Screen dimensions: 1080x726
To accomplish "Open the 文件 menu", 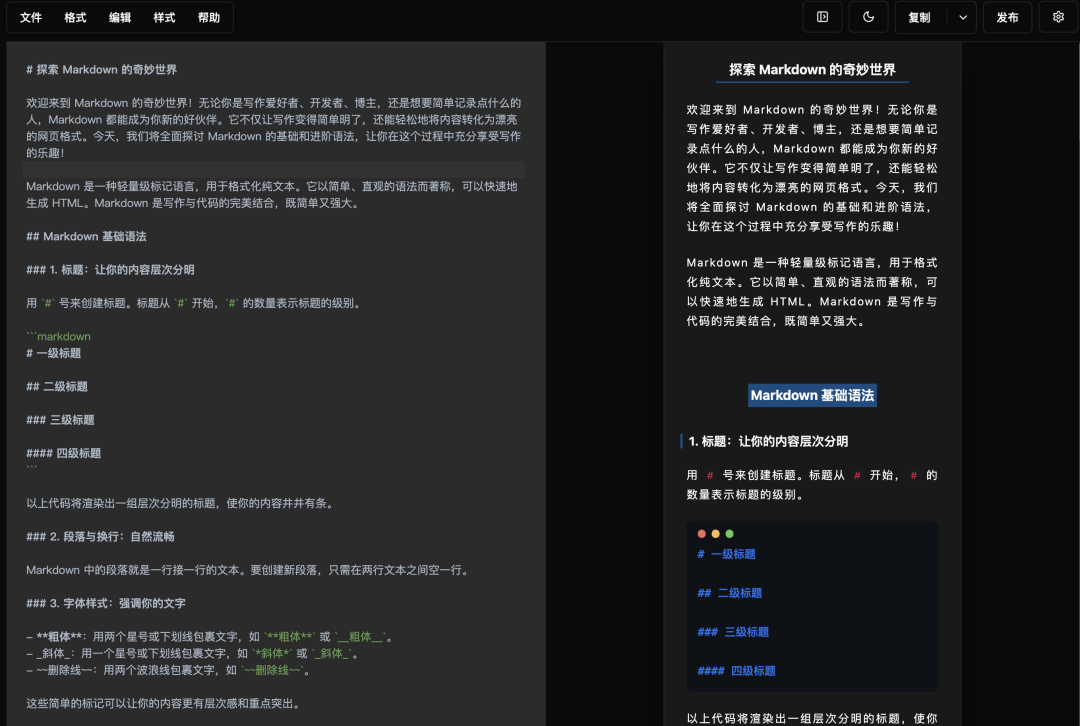I will 29,17.
